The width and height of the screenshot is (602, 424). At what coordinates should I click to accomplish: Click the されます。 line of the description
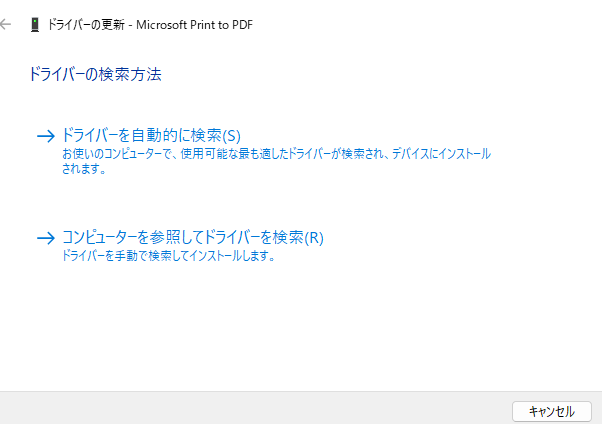pos(84,169)
